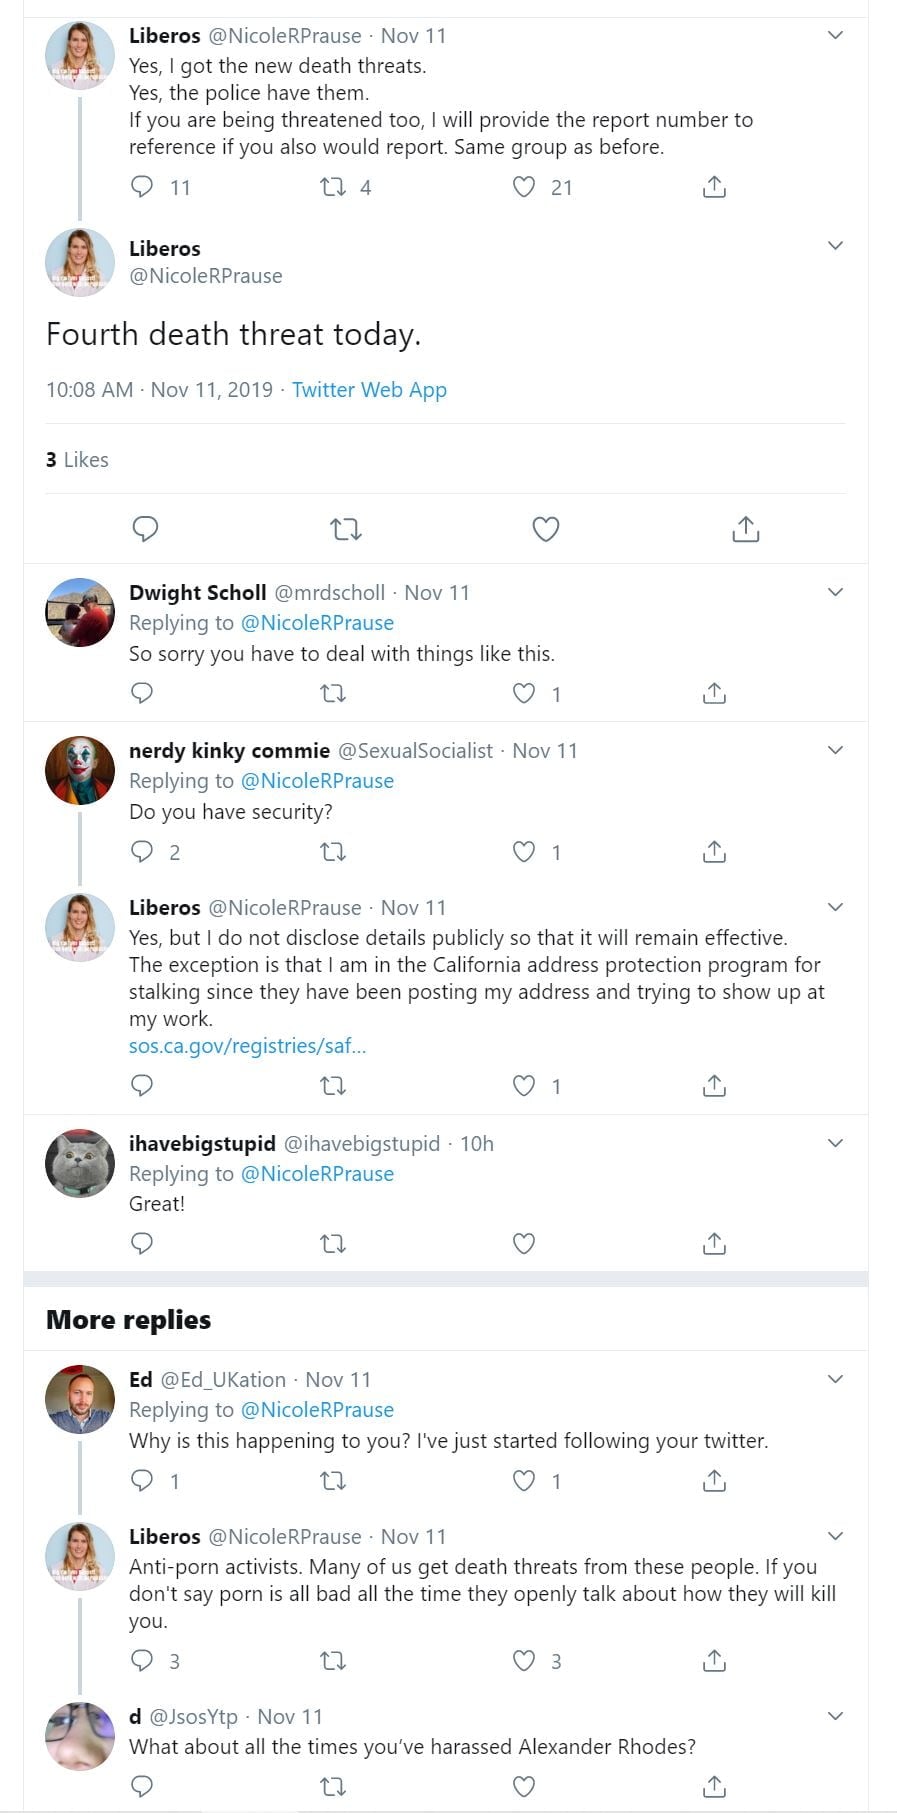Retweet the top 'new death threats' tweet
The height and width of the screenshot is (1813, 897).
(332, 187)
